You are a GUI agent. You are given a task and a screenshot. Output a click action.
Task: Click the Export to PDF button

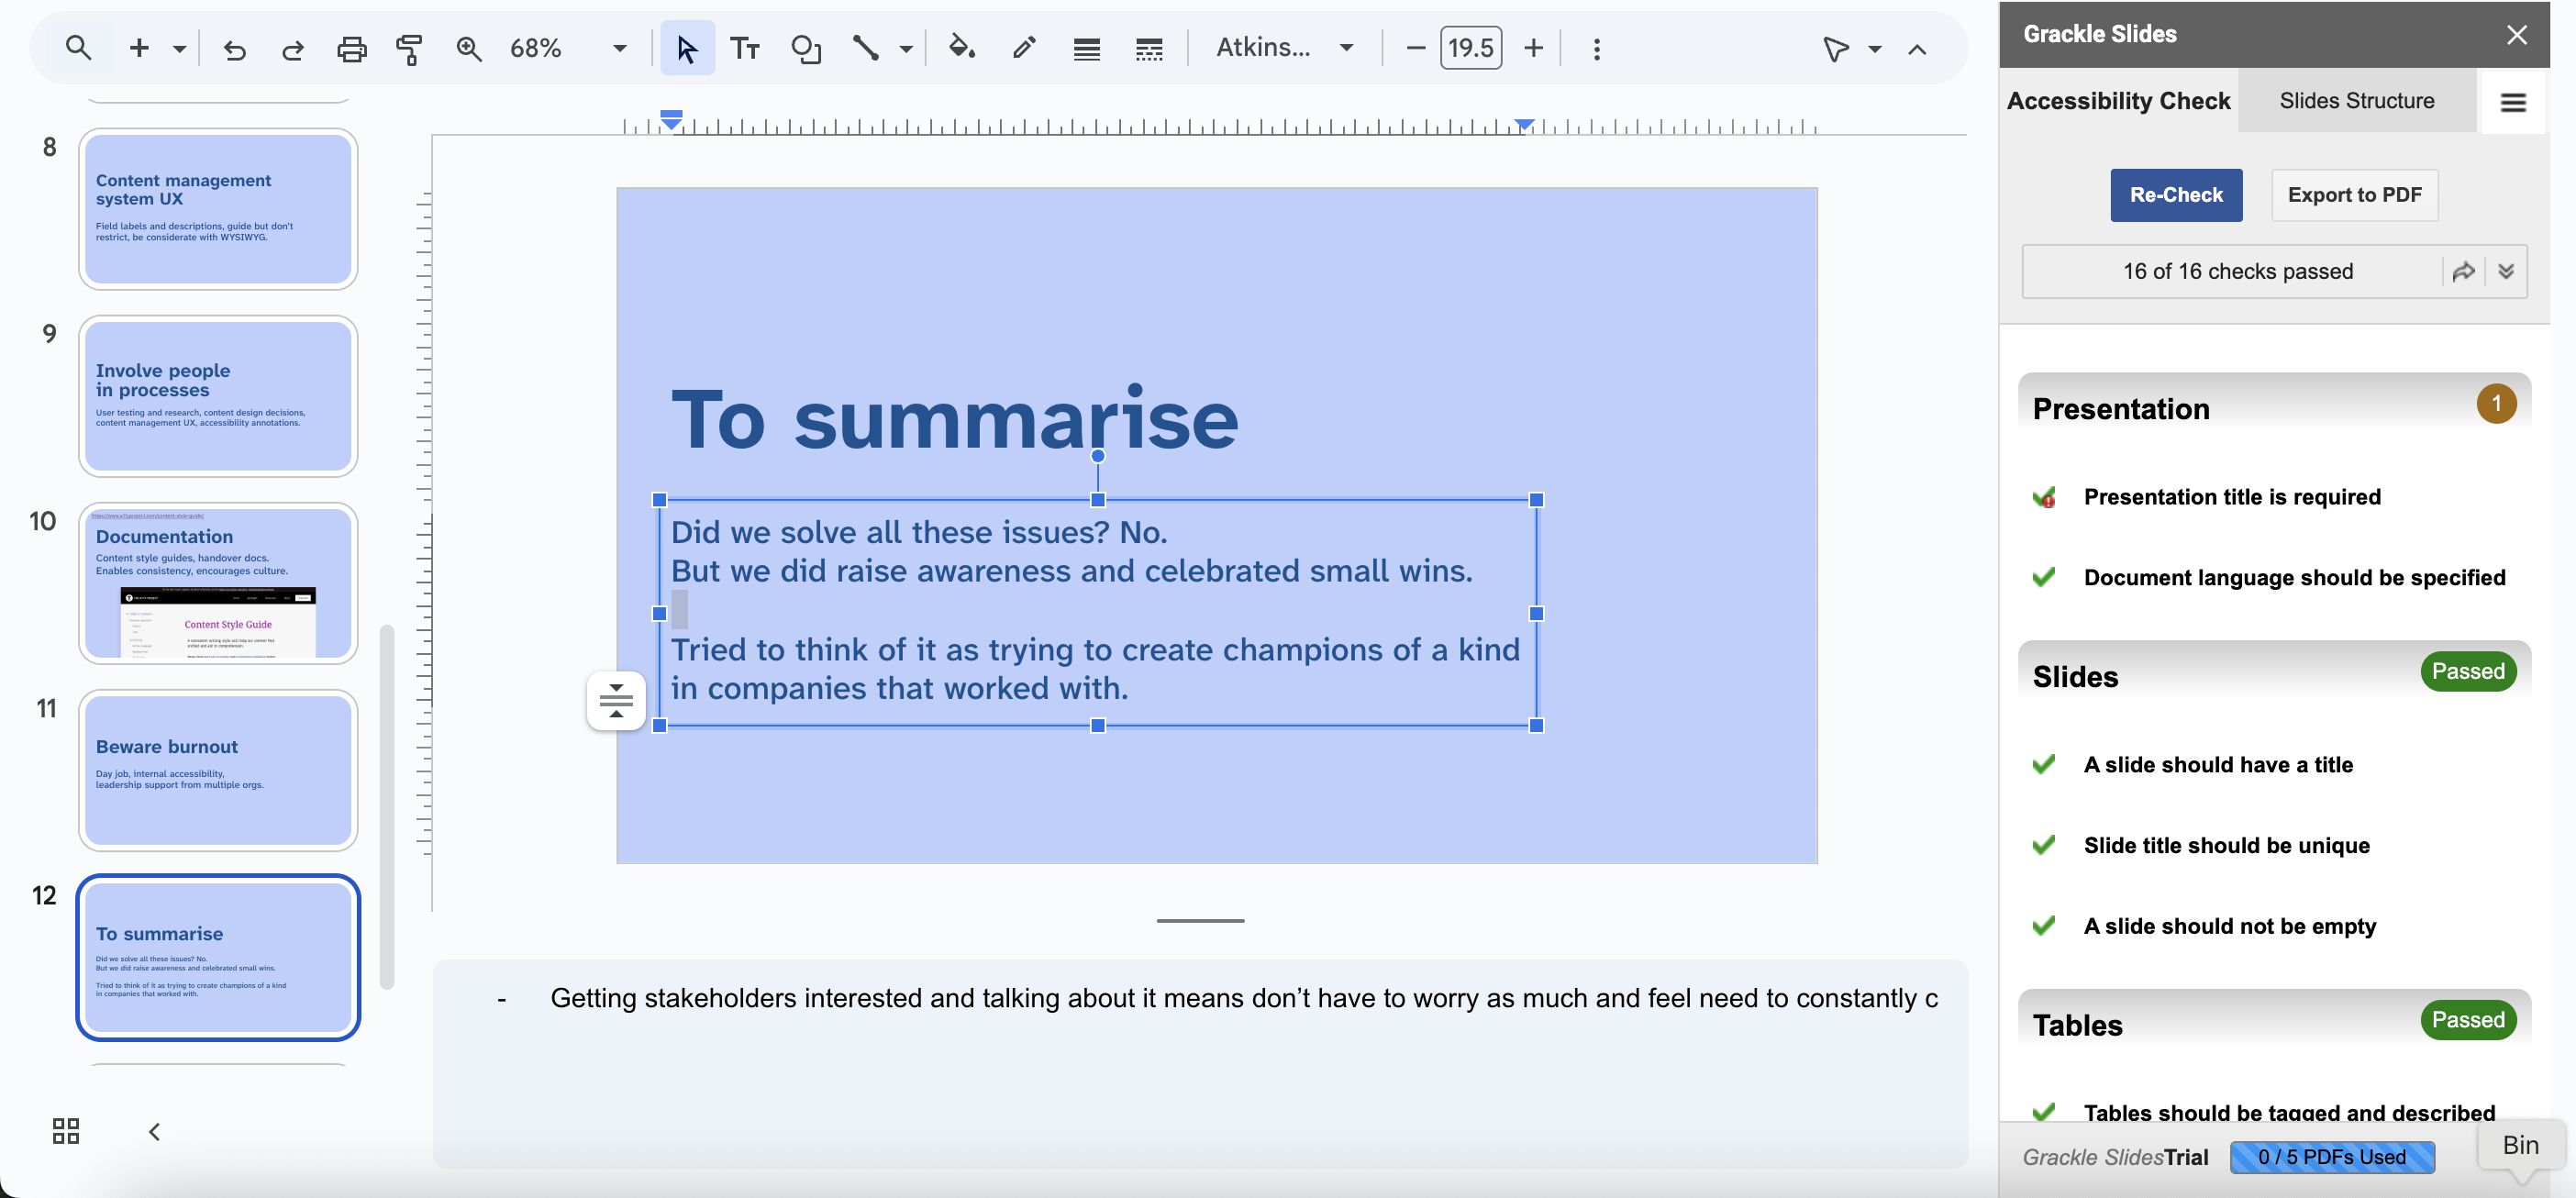click(2354, 195)
